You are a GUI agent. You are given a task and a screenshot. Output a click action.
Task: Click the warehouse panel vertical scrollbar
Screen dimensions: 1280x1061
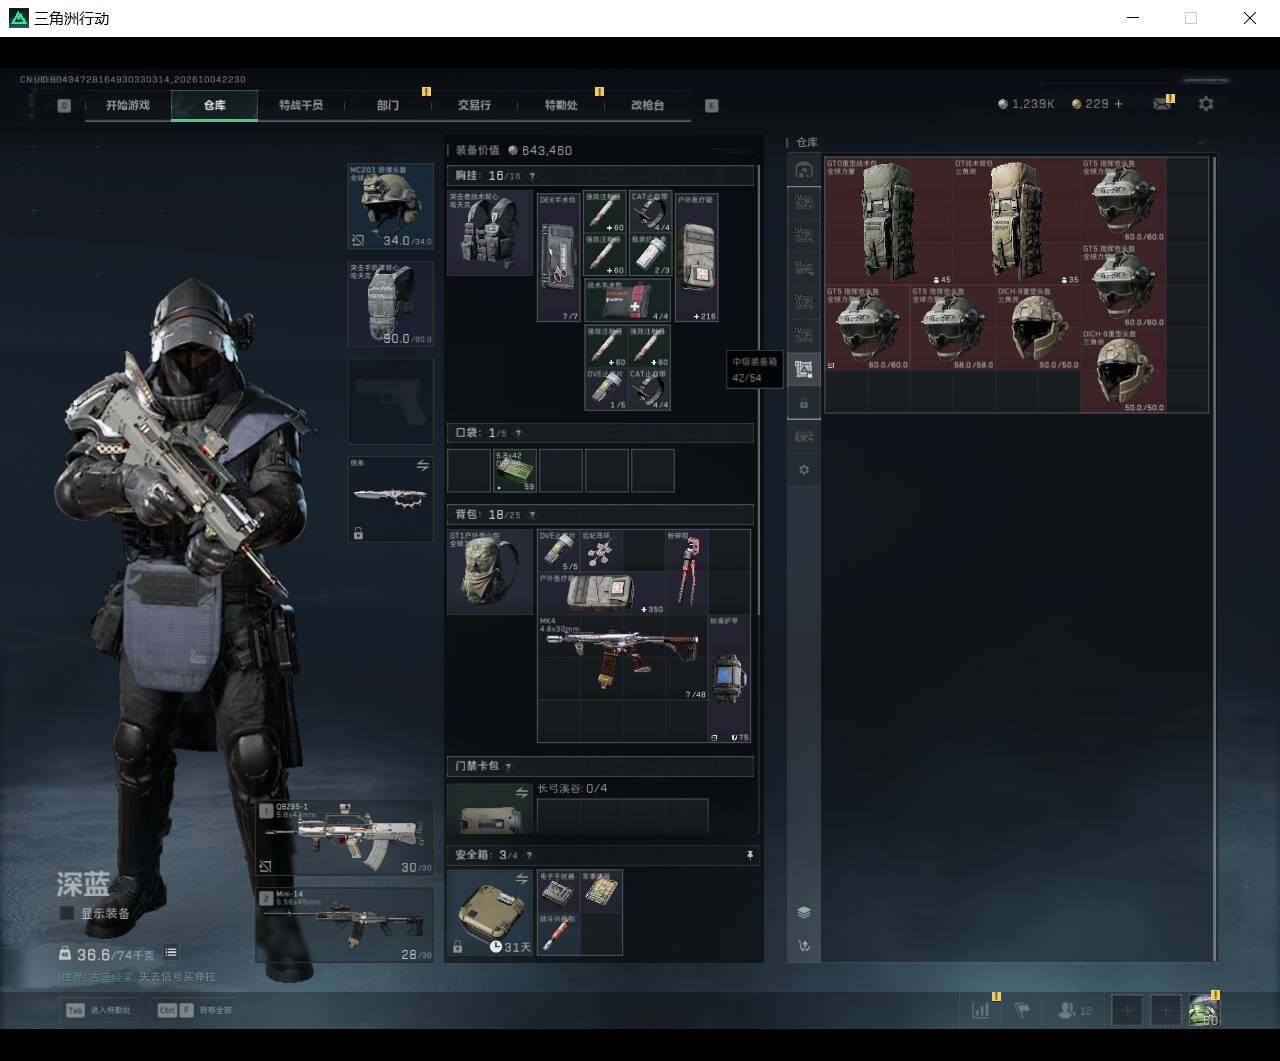(x=1215, y=558)
